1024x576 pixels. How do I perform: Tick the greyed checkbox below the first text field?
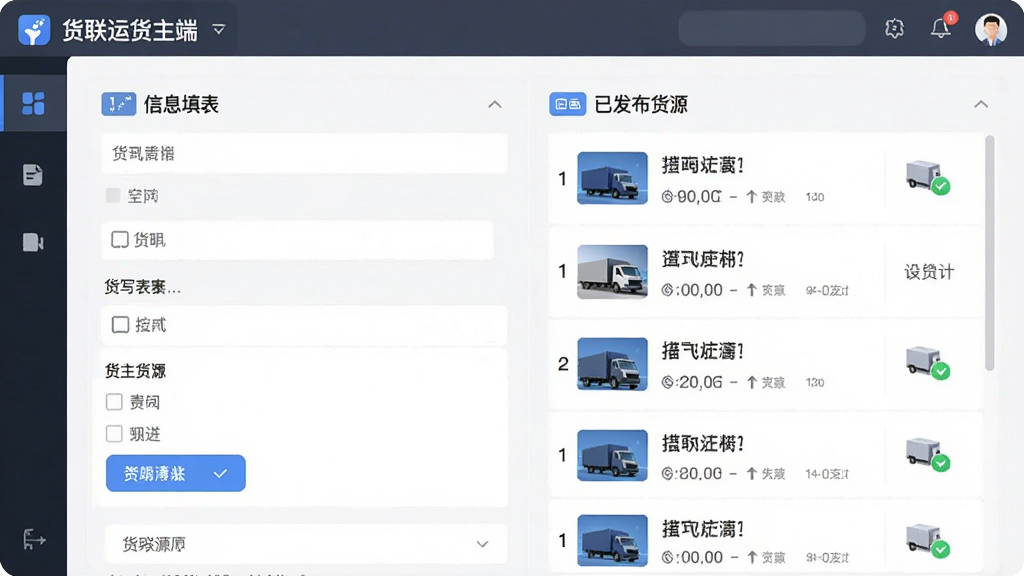pyautogui.click(x=113, y=195)
